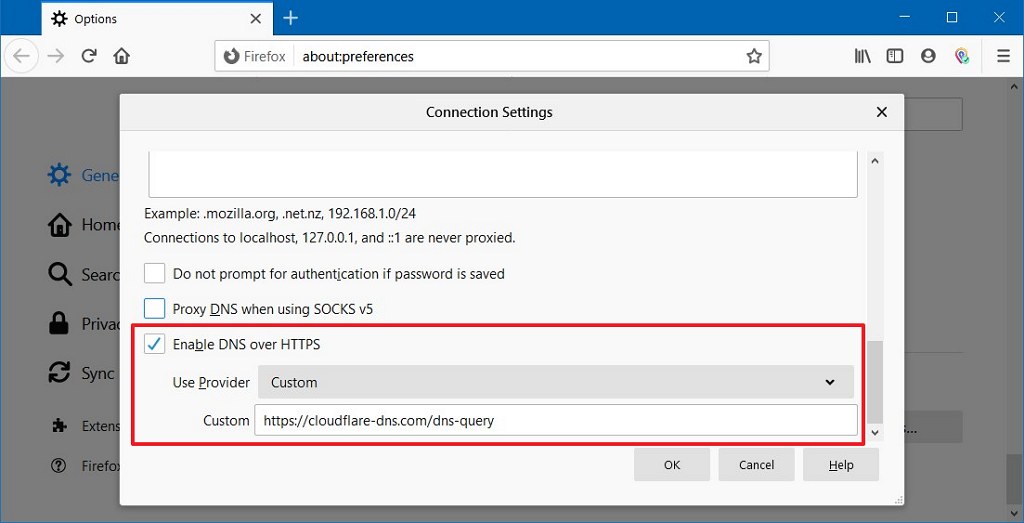Open the hamburger application menu
Image resolution: width=1024 pixels, height=523 pixels.
coord(1003,56)
